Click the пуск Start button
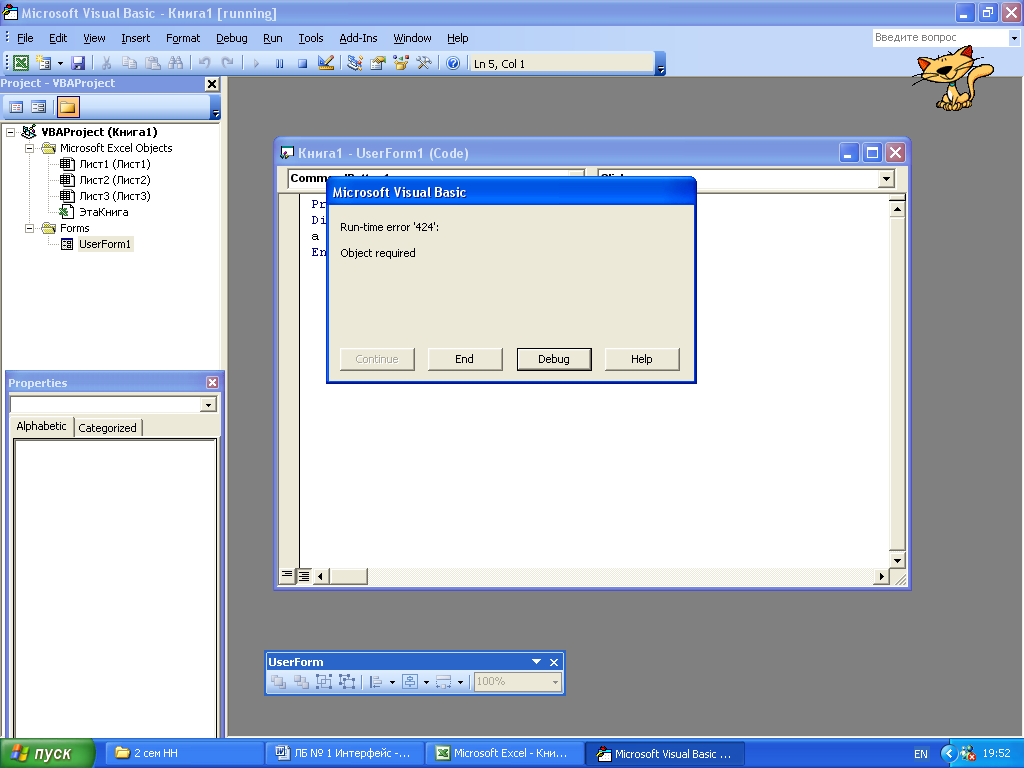Image resolution: width=1024 pixels, height=768 pixels. tap(48, 754)
